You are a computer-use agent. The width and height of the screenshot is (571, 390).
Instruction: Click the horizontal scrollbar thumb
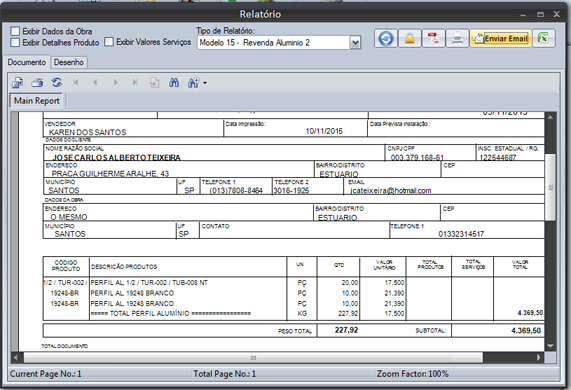tap(253, 358)
